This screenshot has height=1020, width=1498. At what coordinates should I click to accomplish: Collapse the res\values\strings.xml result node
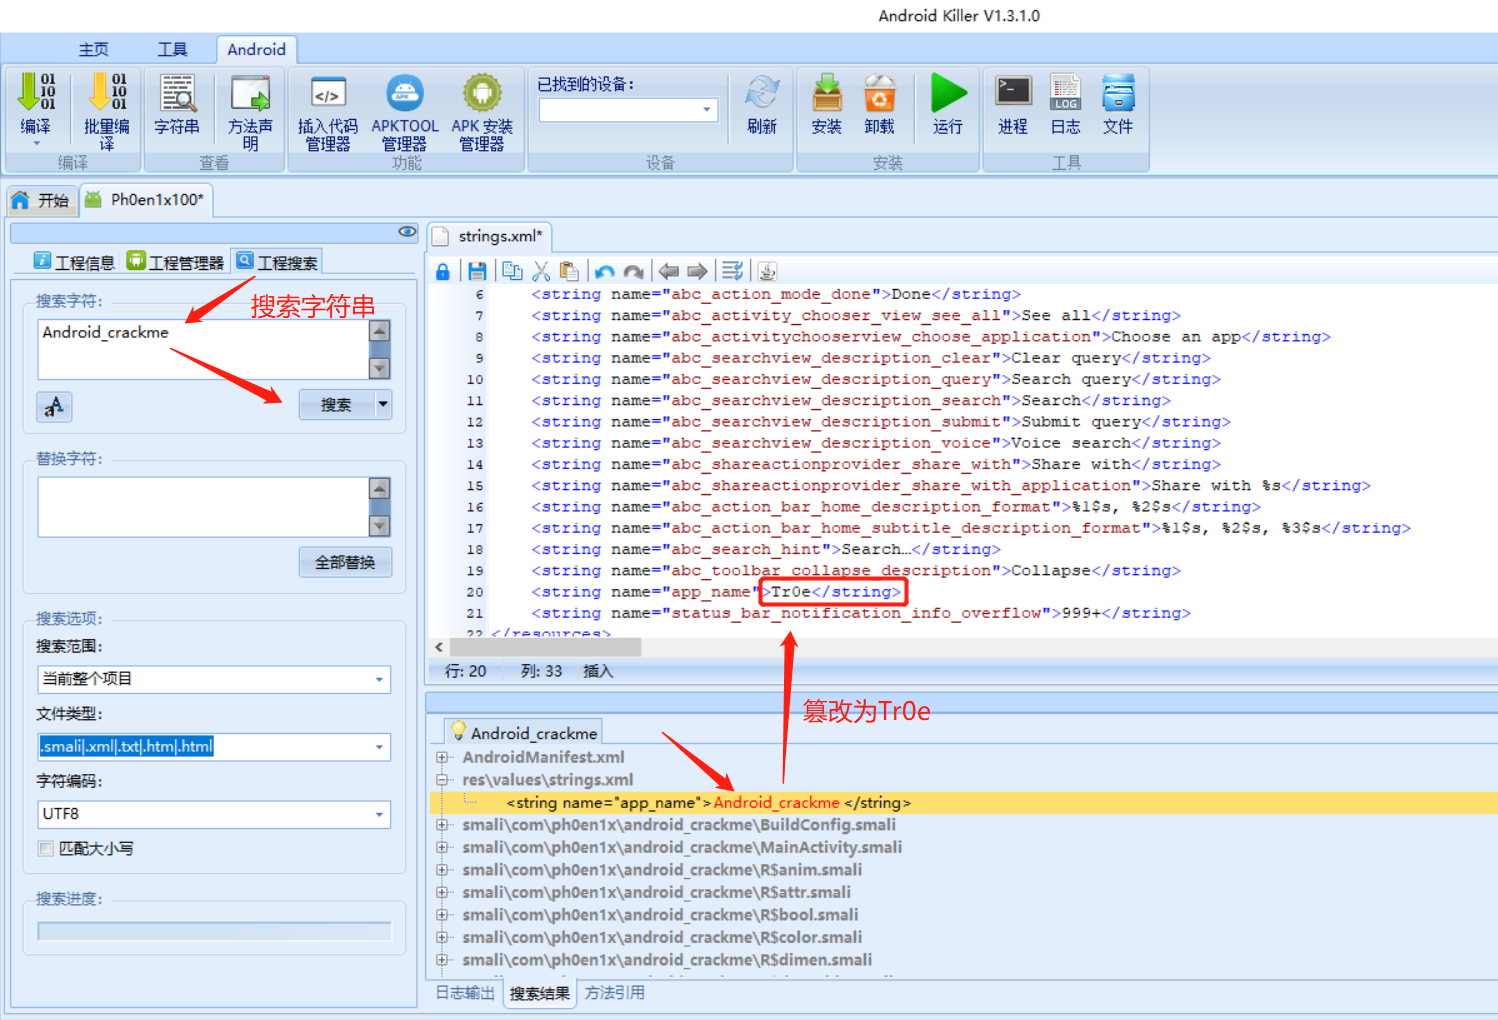pos(442,780)
